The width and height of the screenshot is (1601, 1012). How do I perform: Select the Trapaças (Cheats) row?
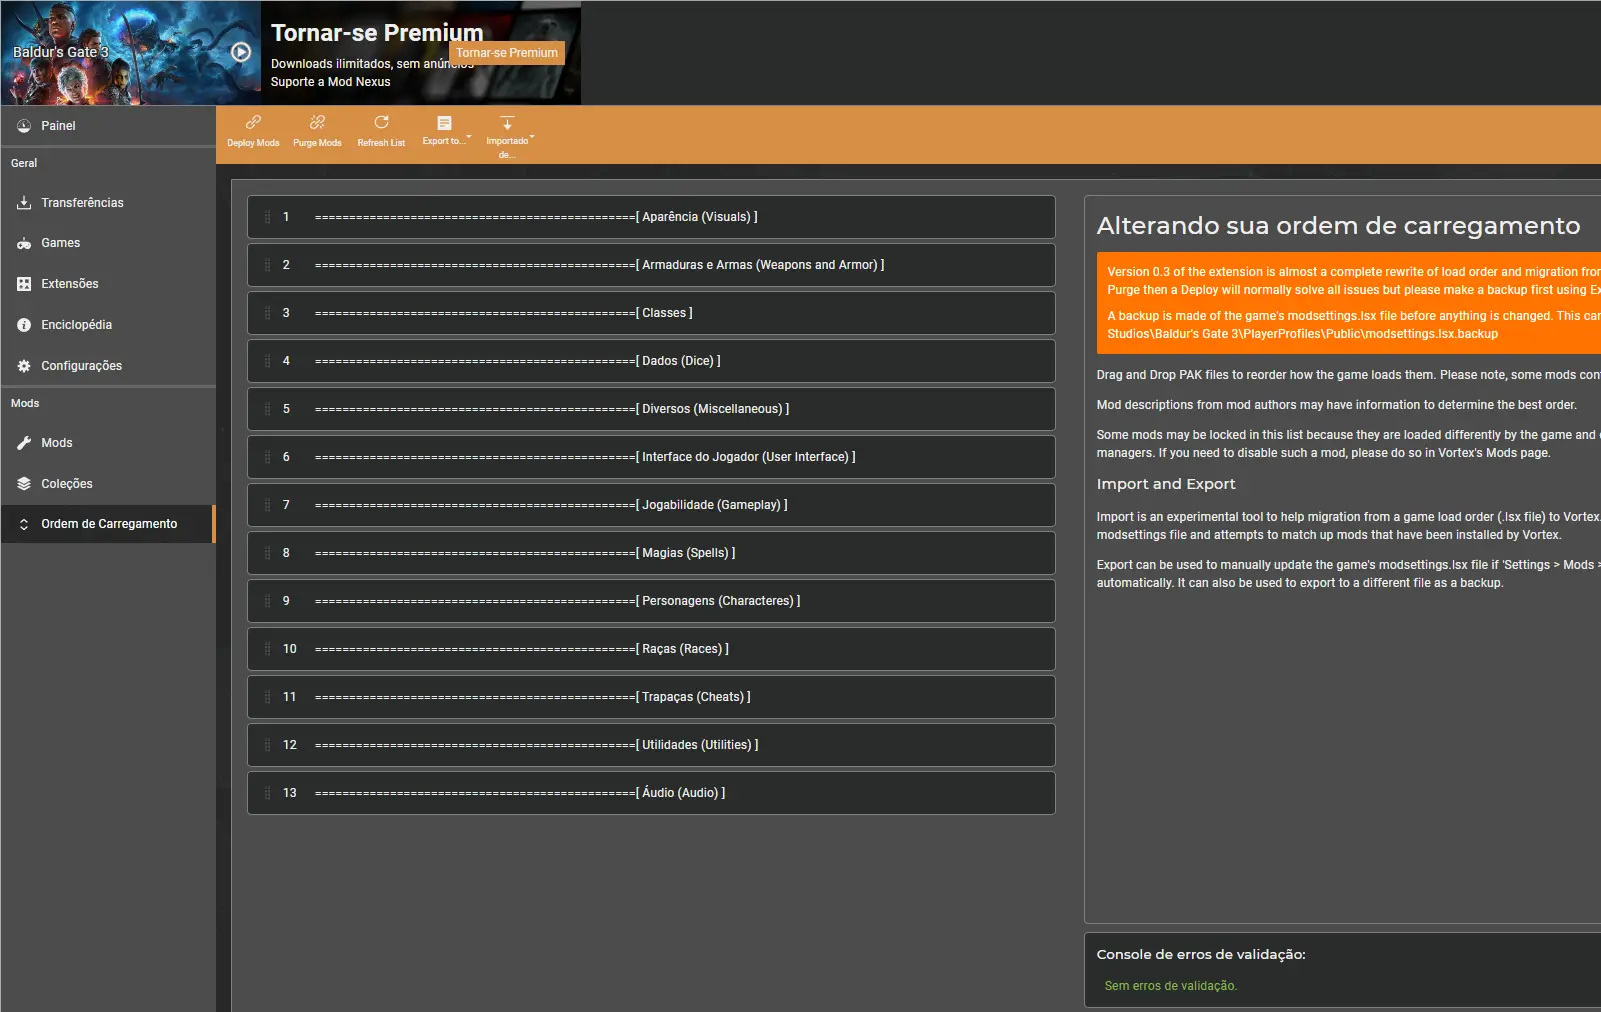[651, 697]
